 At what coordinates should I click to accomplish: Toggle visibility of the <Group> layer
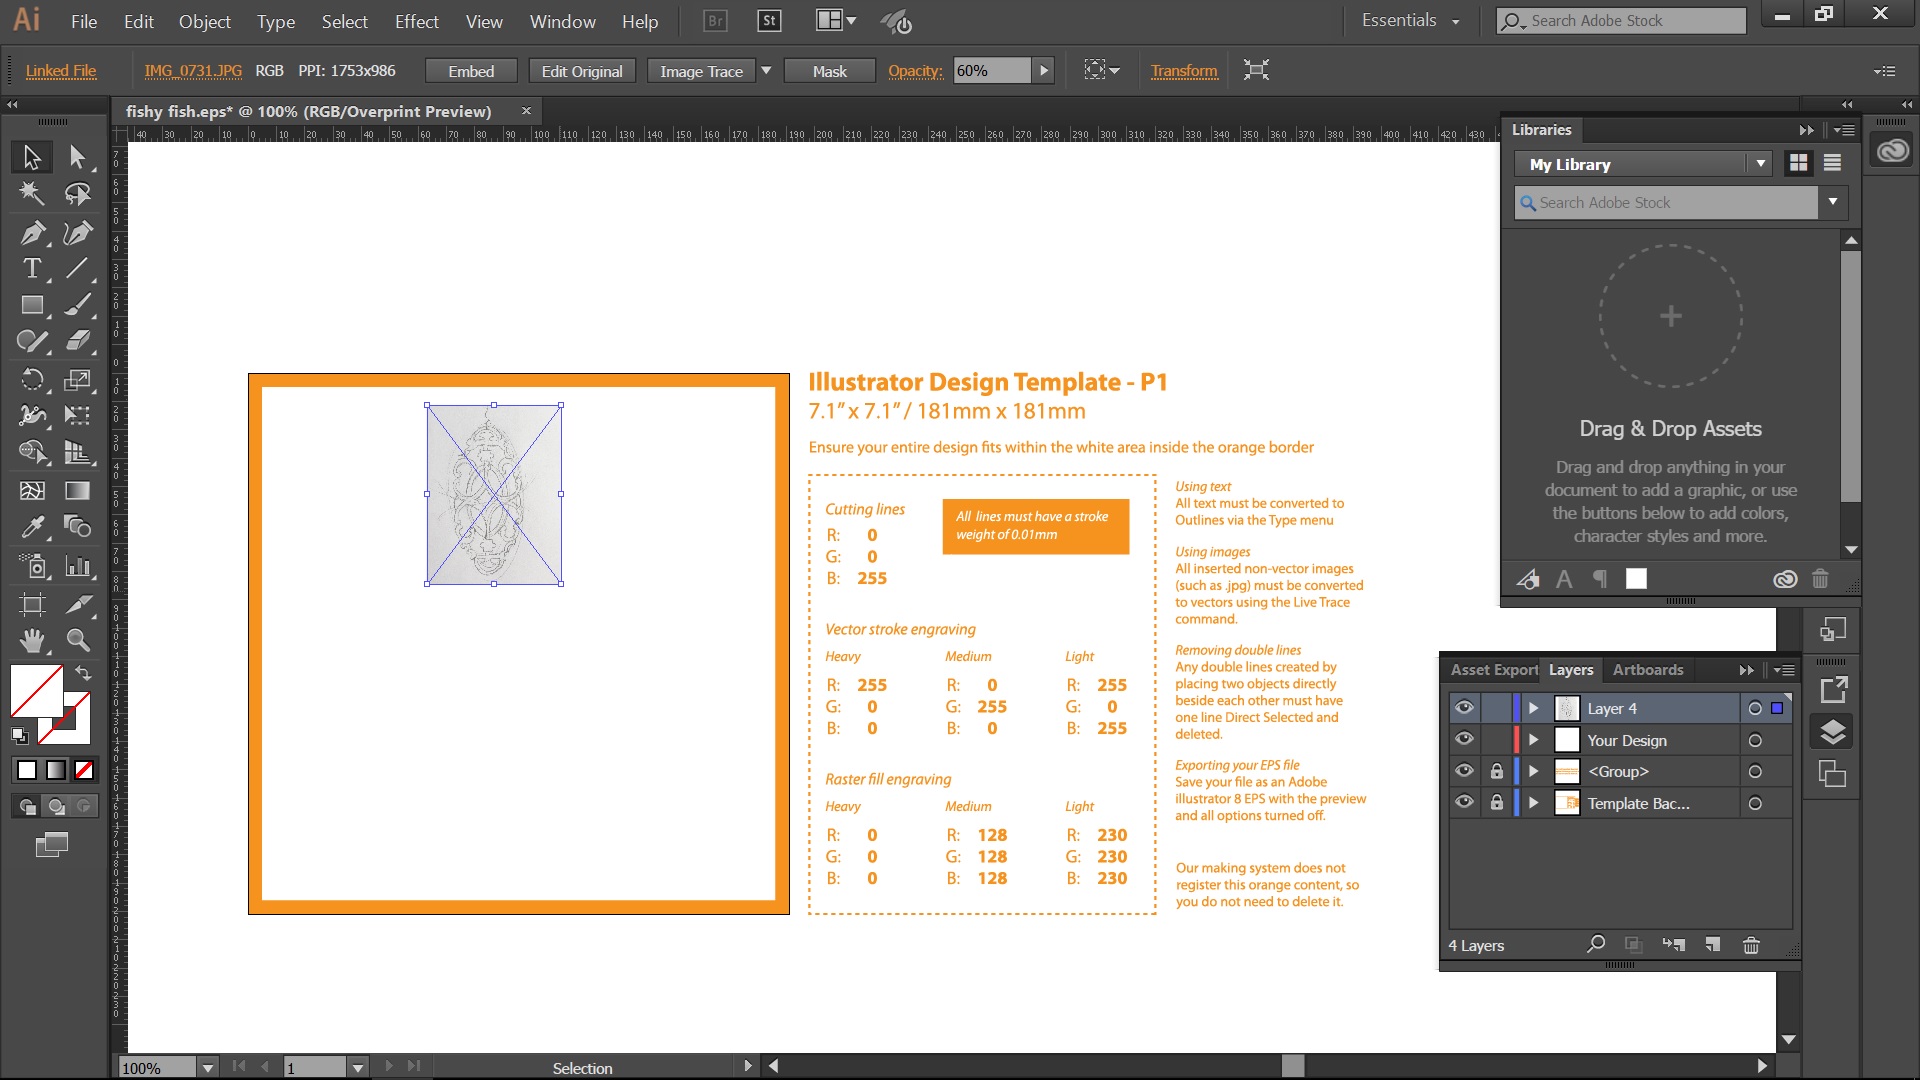(1464, 771)
